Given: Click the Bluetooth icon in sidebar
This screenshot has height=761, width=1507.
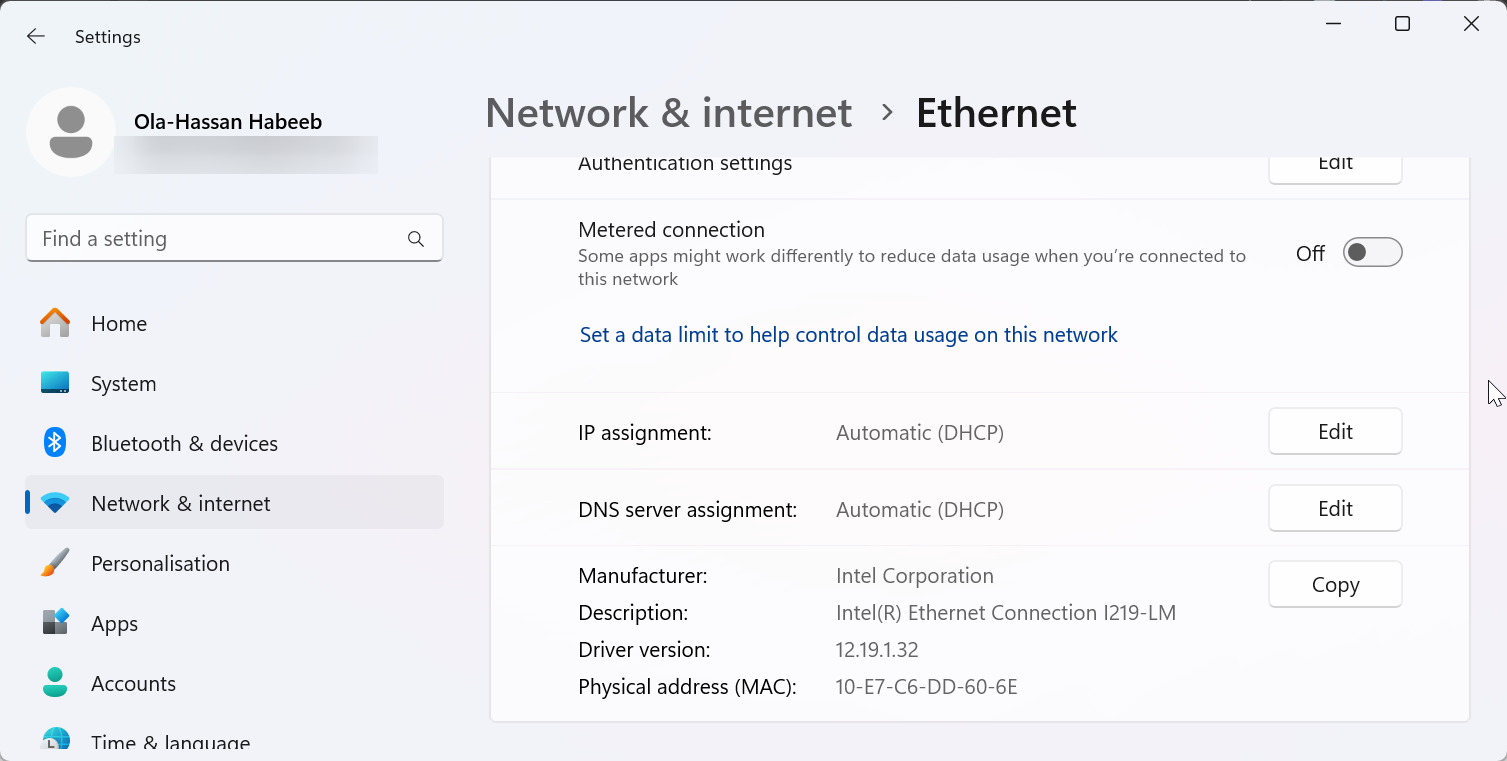Looking at the screenshot, I should point(55,443).
